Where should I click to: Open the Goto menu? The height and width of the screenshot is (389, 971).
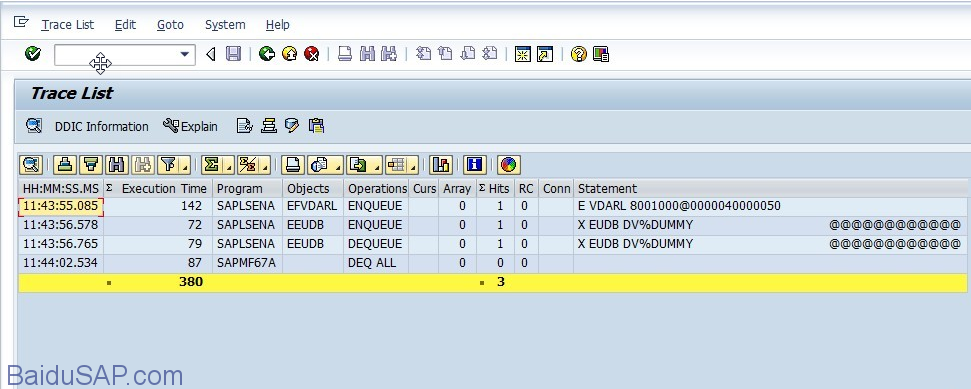tap(170, 25)
